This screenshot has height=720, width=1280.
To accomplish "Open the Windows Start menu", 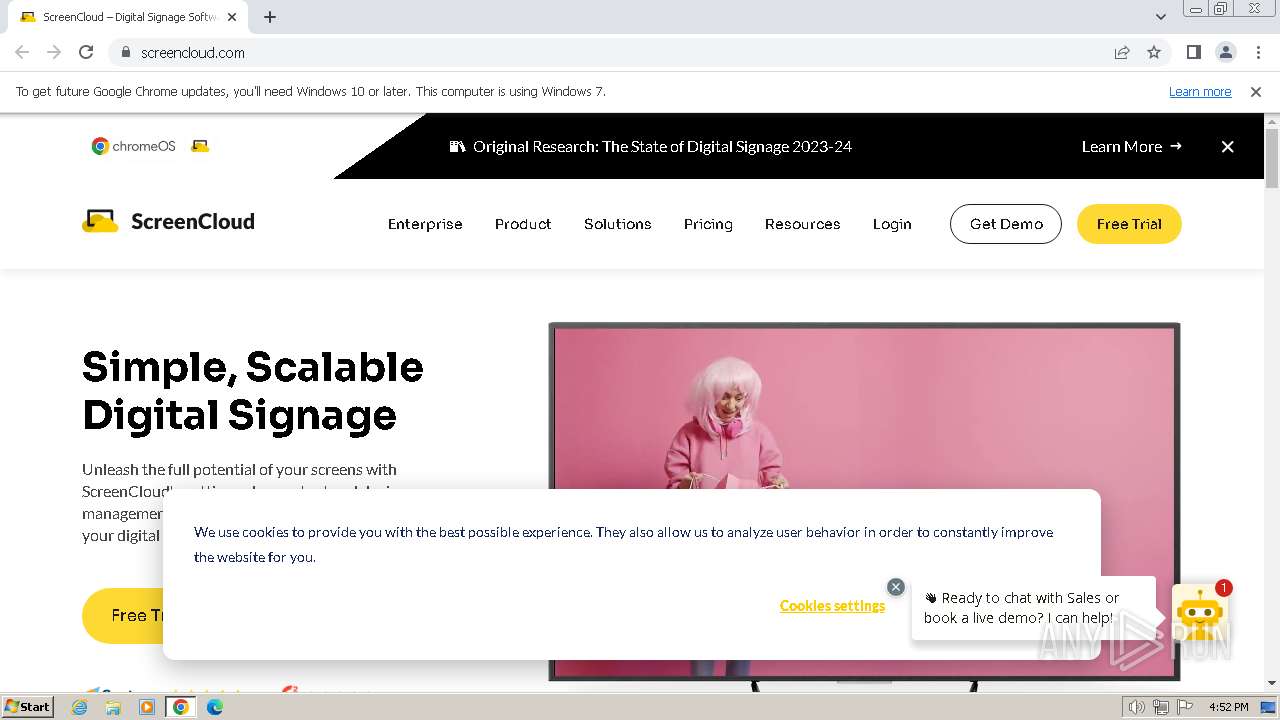I will 28,706.
